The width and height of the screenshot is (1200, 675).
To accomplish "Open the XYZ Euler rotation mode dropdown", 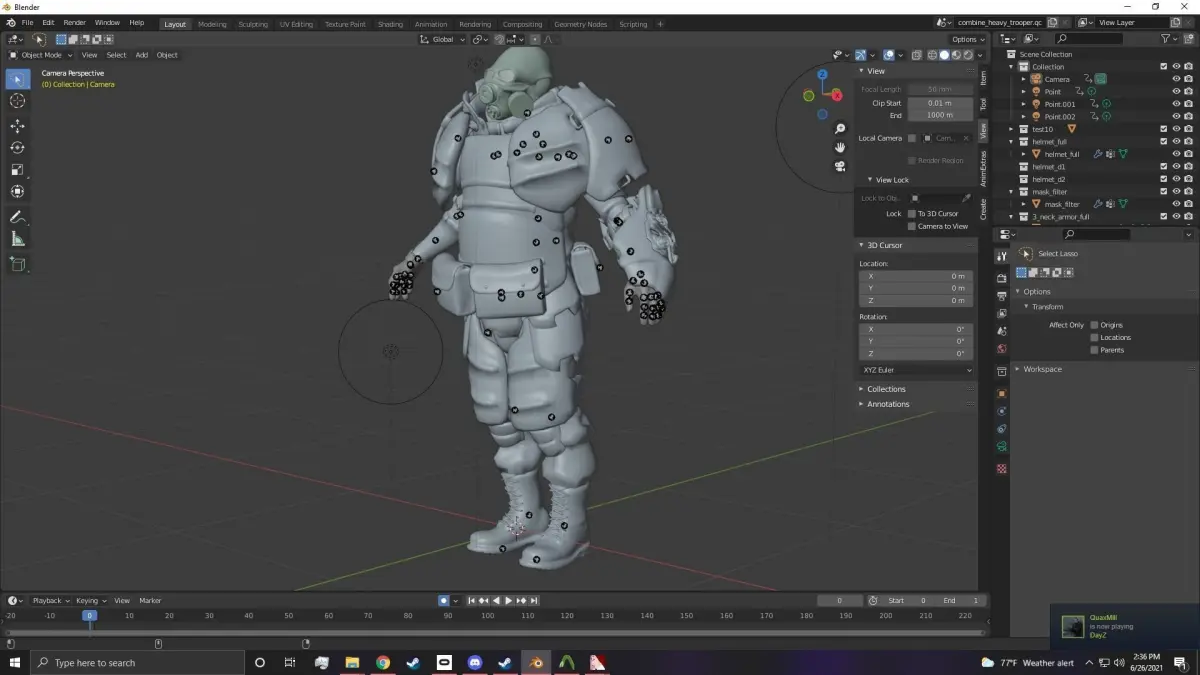I will pyautogui.click(x=916, y=370).
